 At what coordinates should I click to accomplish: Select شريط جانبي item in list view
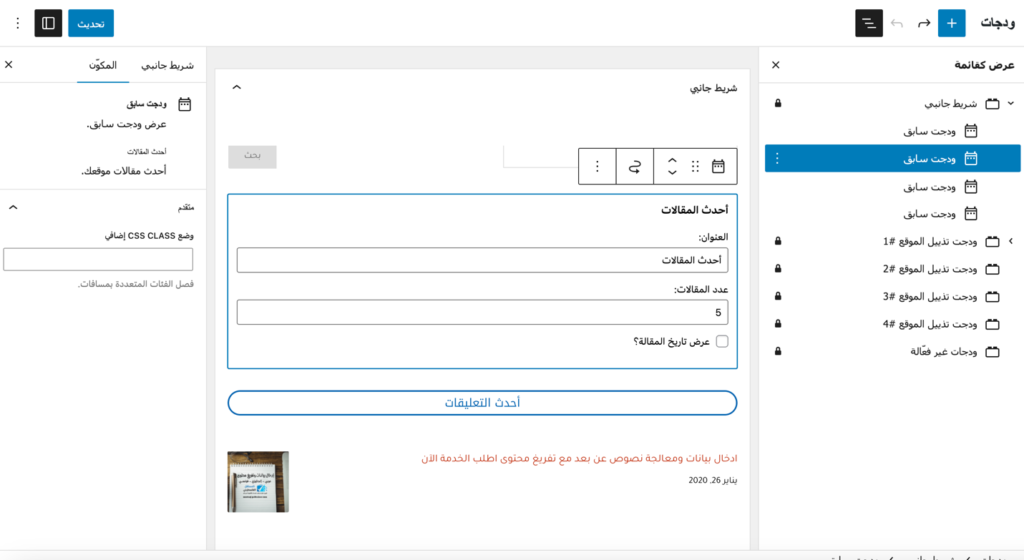click(892, 103)
